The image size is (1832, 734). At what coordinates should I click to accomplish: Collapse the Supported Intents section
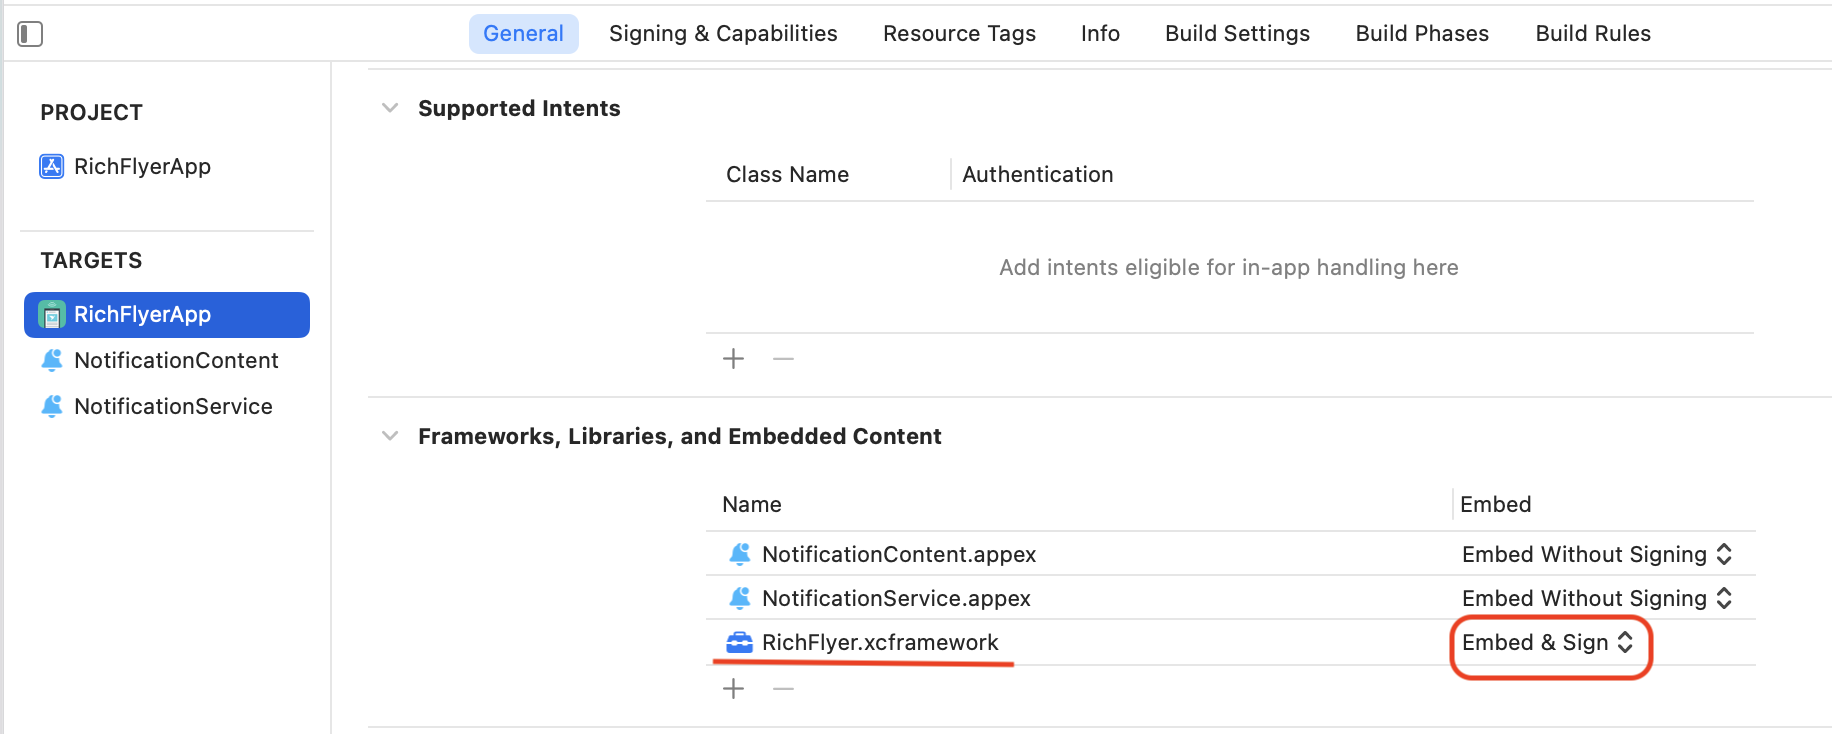tap(390, 108)
